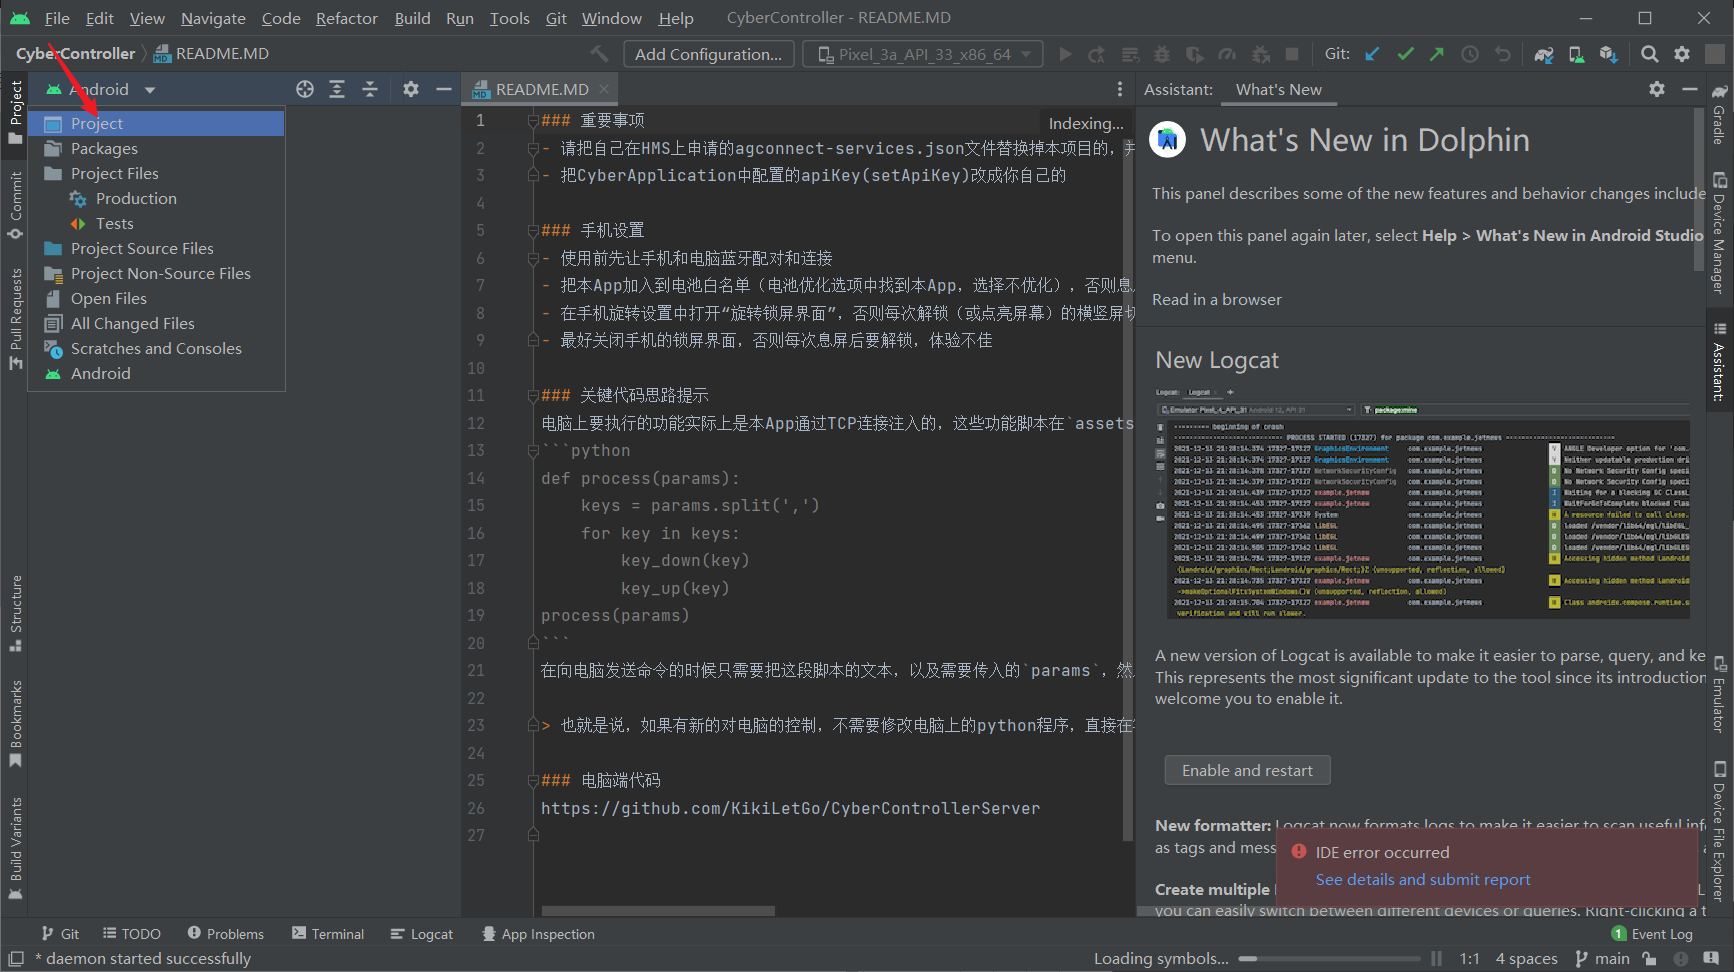
Task: Open editor tabs kebab menu icon
Action: (1120, 89)
